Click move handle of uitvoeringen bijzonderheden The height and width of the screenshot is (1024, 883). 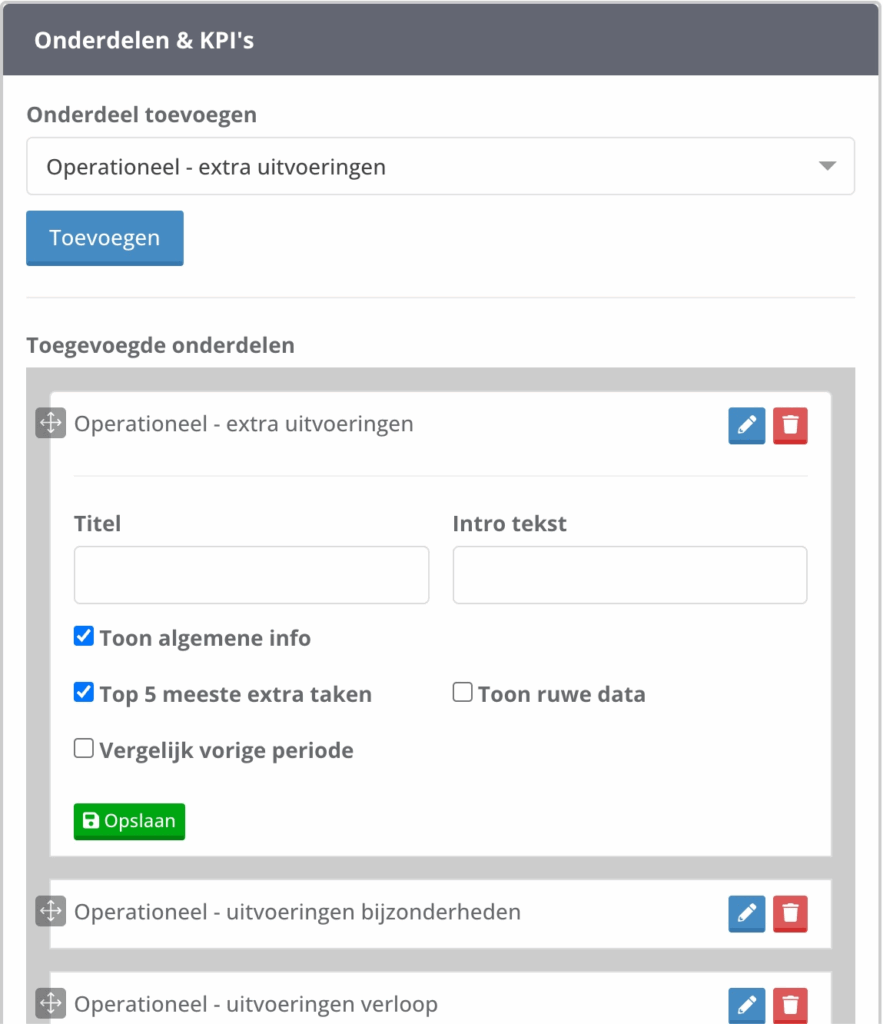[50, 911]
